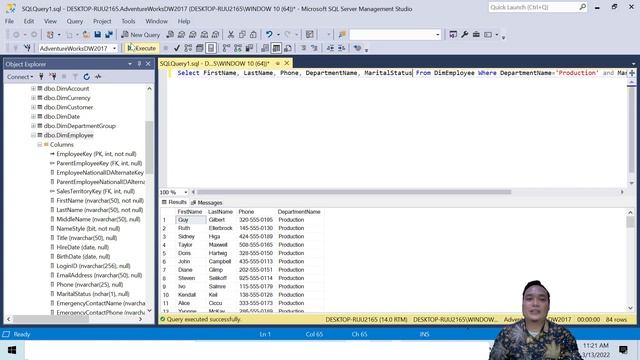This screenshot has height=360, width=640.
Task: Click the Save file icon in toolbar
Action: coord(98,35)
